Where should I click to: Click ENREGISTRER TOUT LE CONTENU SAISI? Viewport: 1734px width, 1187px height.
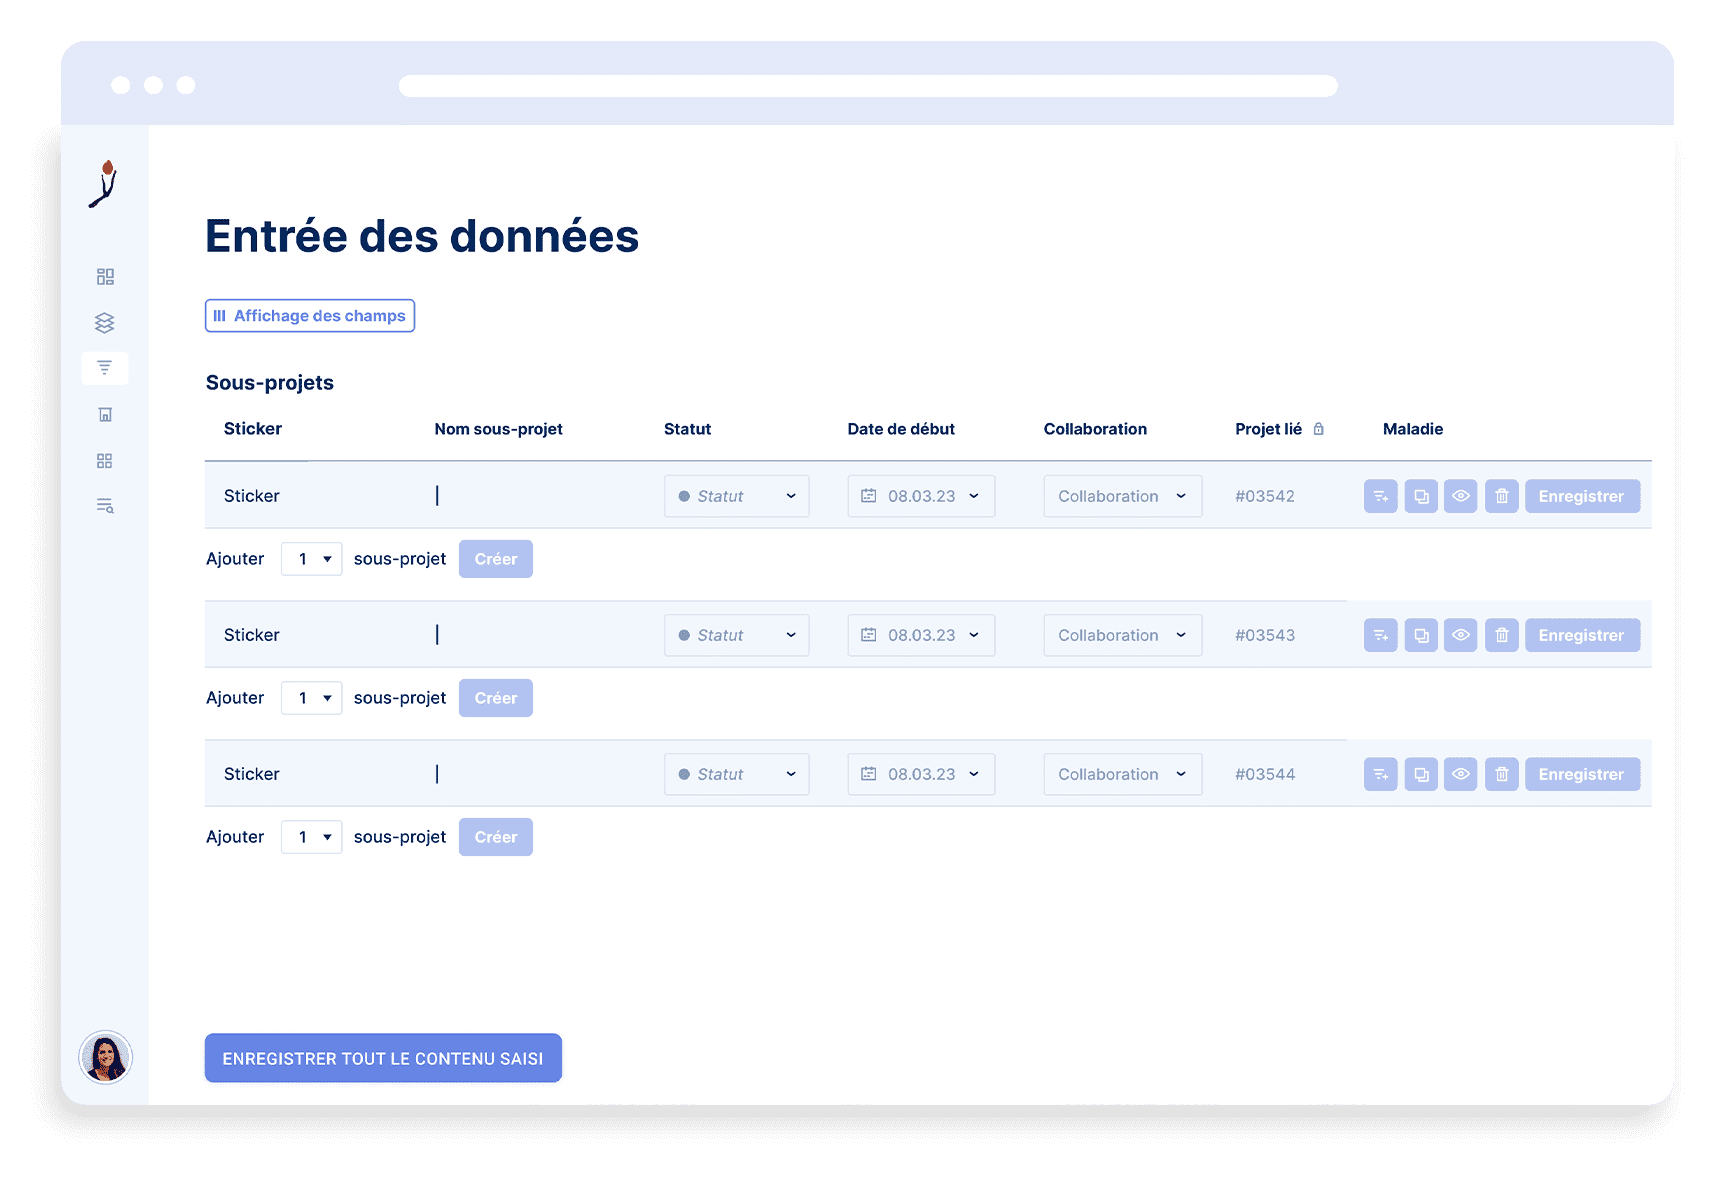tap(383, 1057)
